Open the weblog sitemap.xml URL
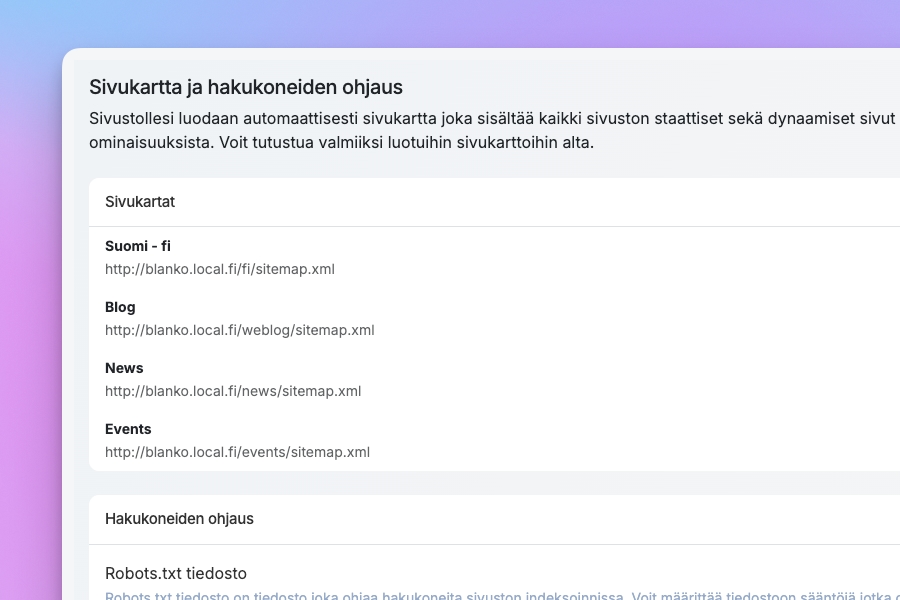Screen dimensions: 900x600 click(239, 330)
